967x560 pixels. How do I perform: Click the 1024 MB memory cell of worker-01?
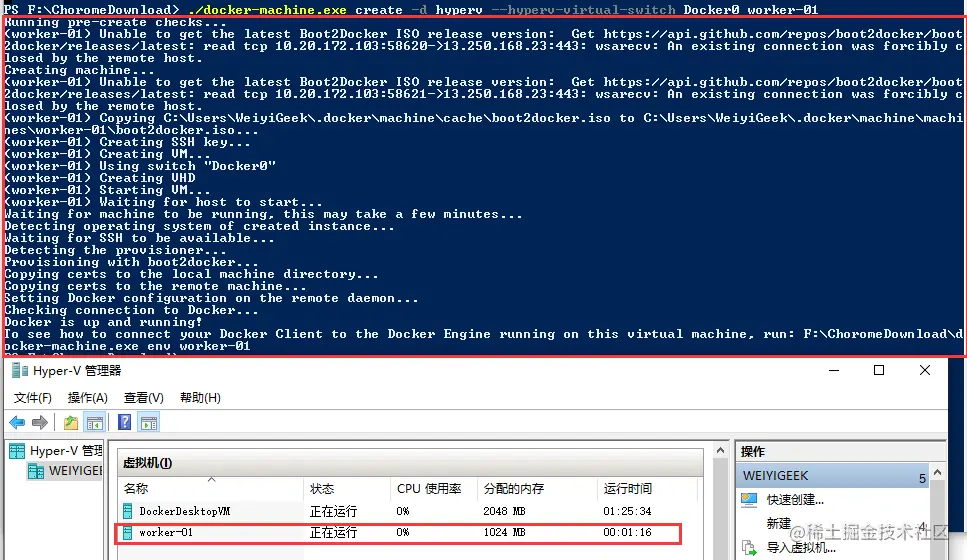504,532
